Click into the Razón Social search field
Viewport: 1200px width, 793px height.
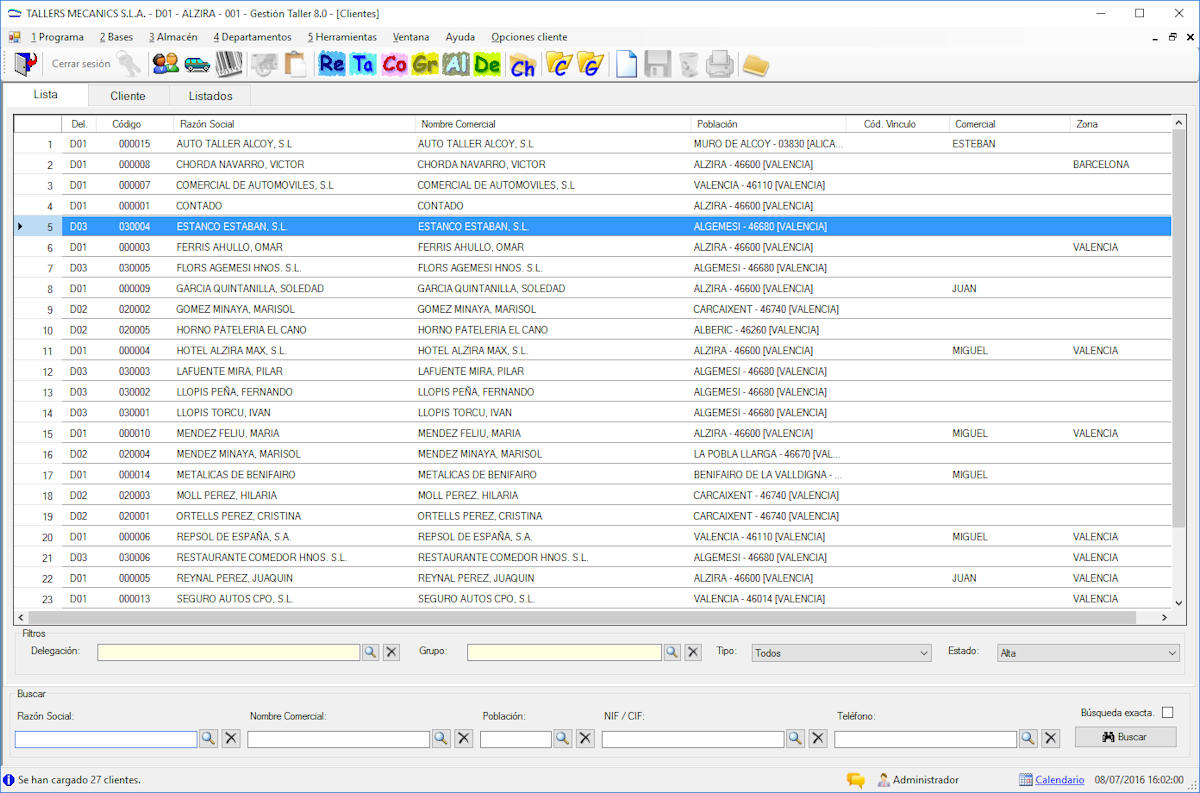[x=106, y=739]
